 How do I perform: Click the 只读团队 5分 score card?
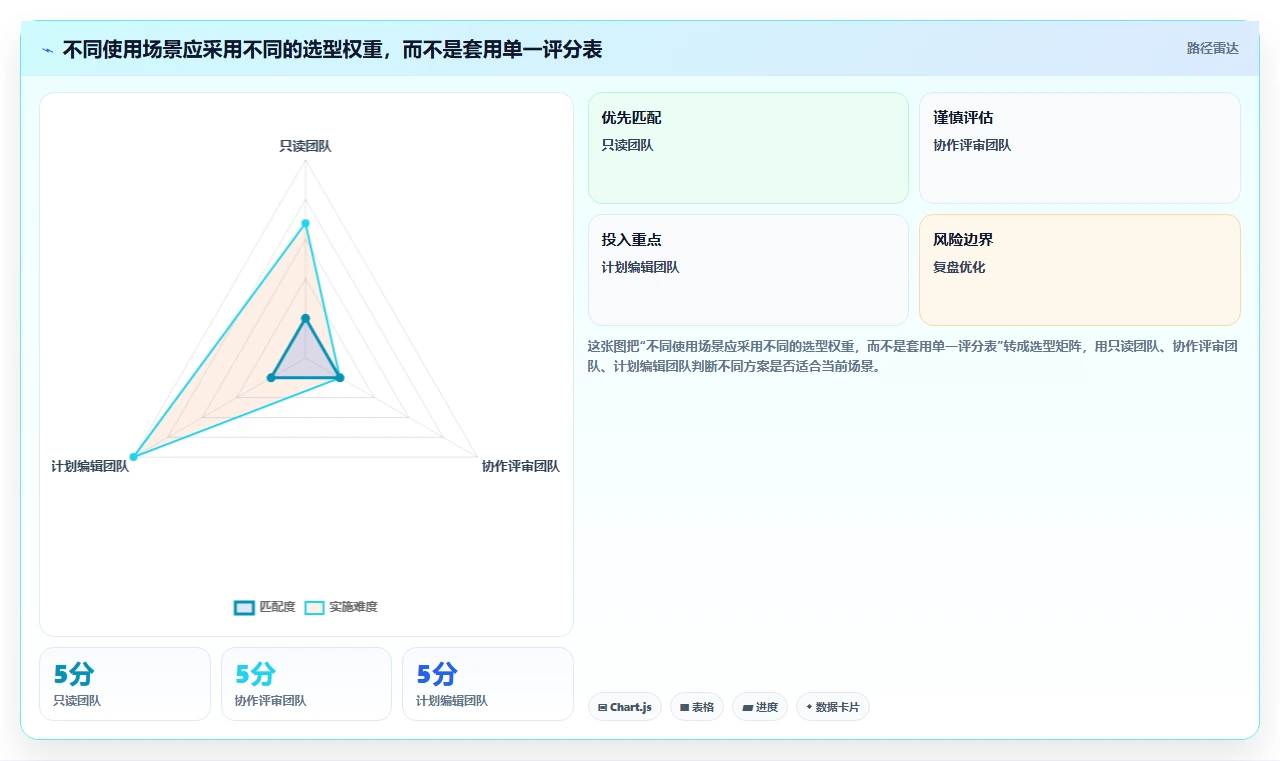coord(125,684)
